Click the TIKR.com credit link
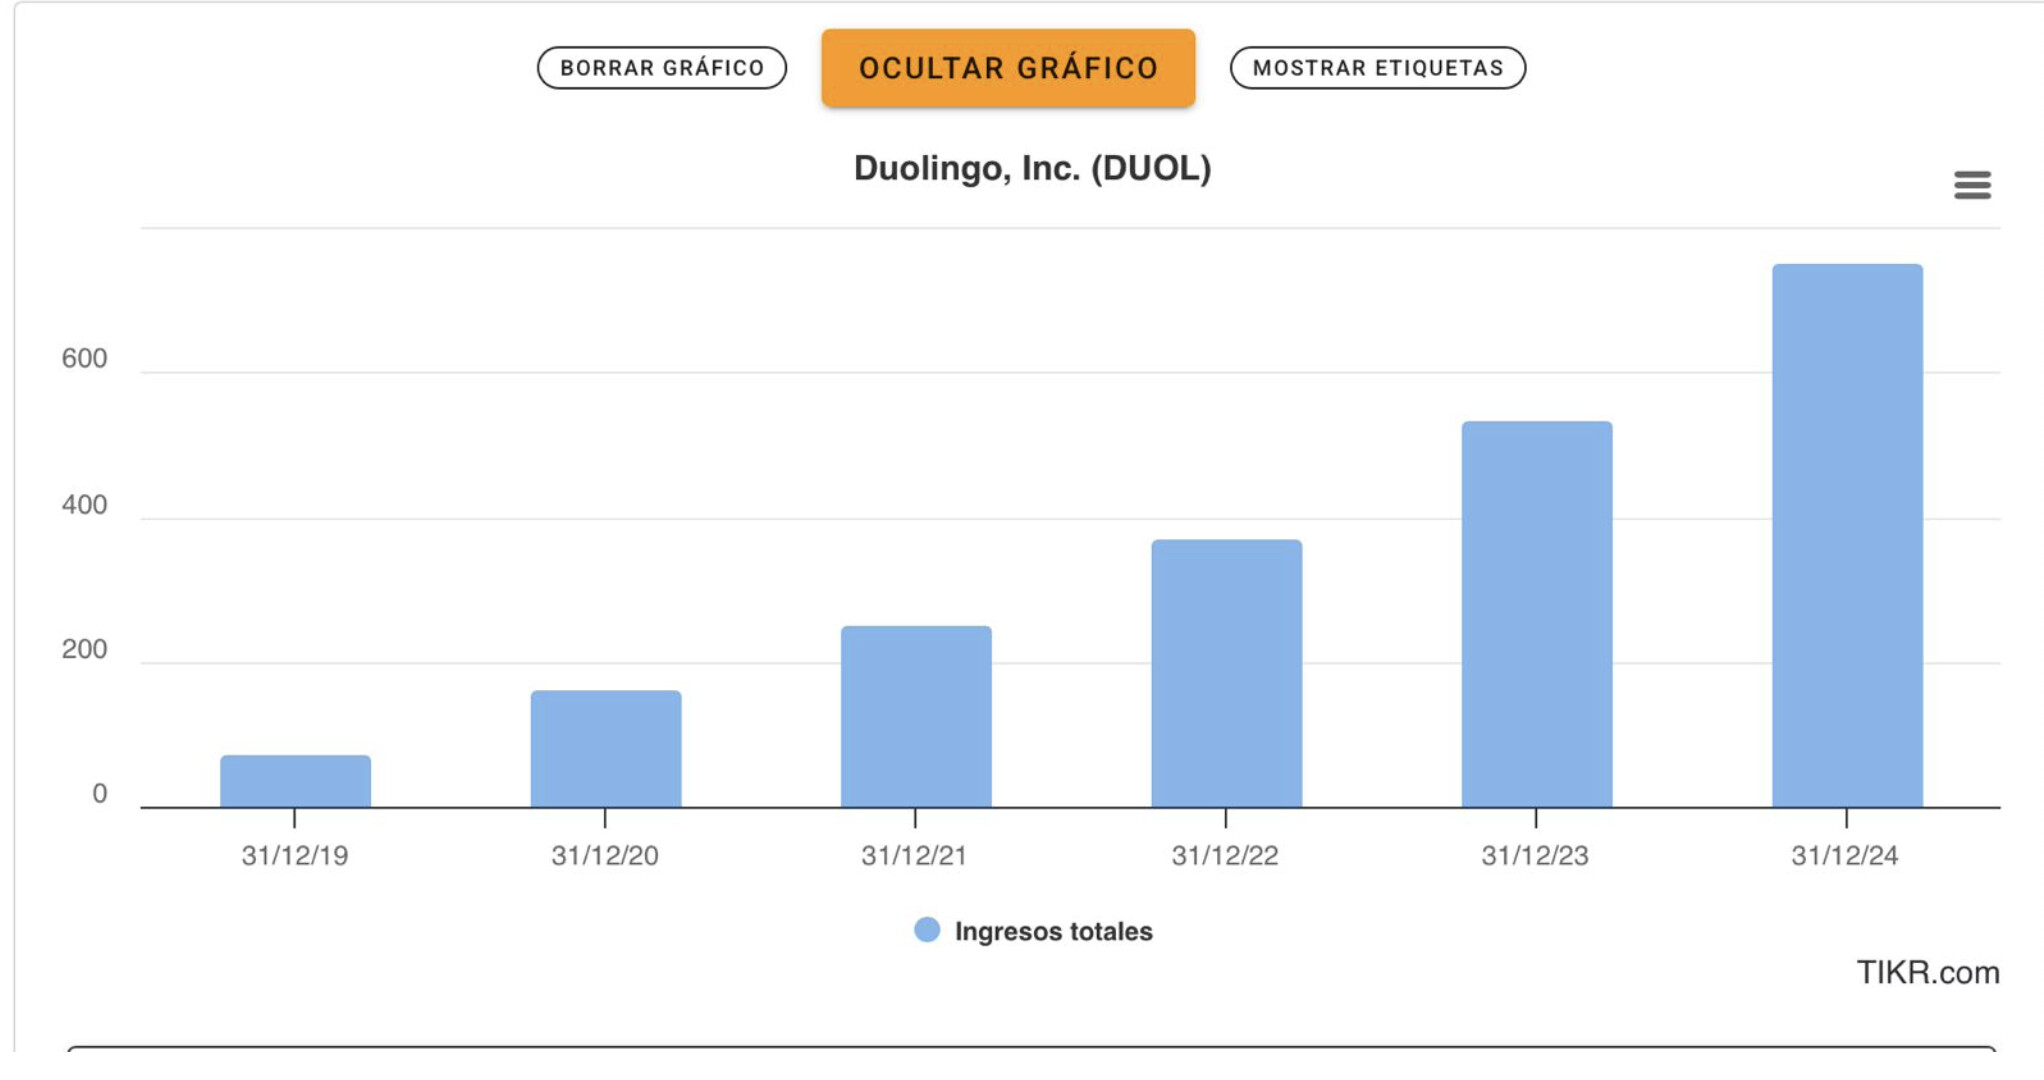 coord(1928,972)
